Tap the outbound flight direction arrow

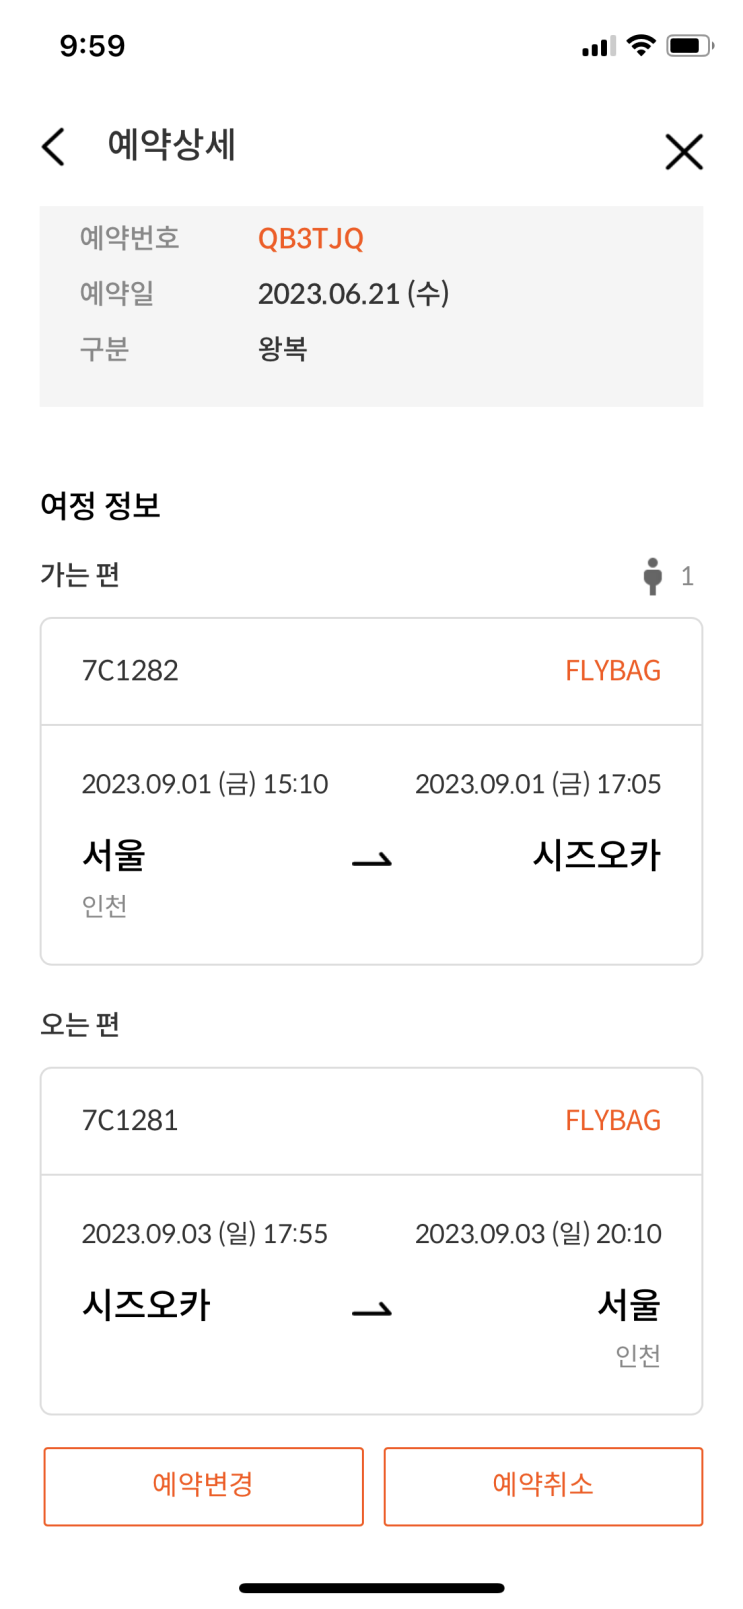(372, 860)
